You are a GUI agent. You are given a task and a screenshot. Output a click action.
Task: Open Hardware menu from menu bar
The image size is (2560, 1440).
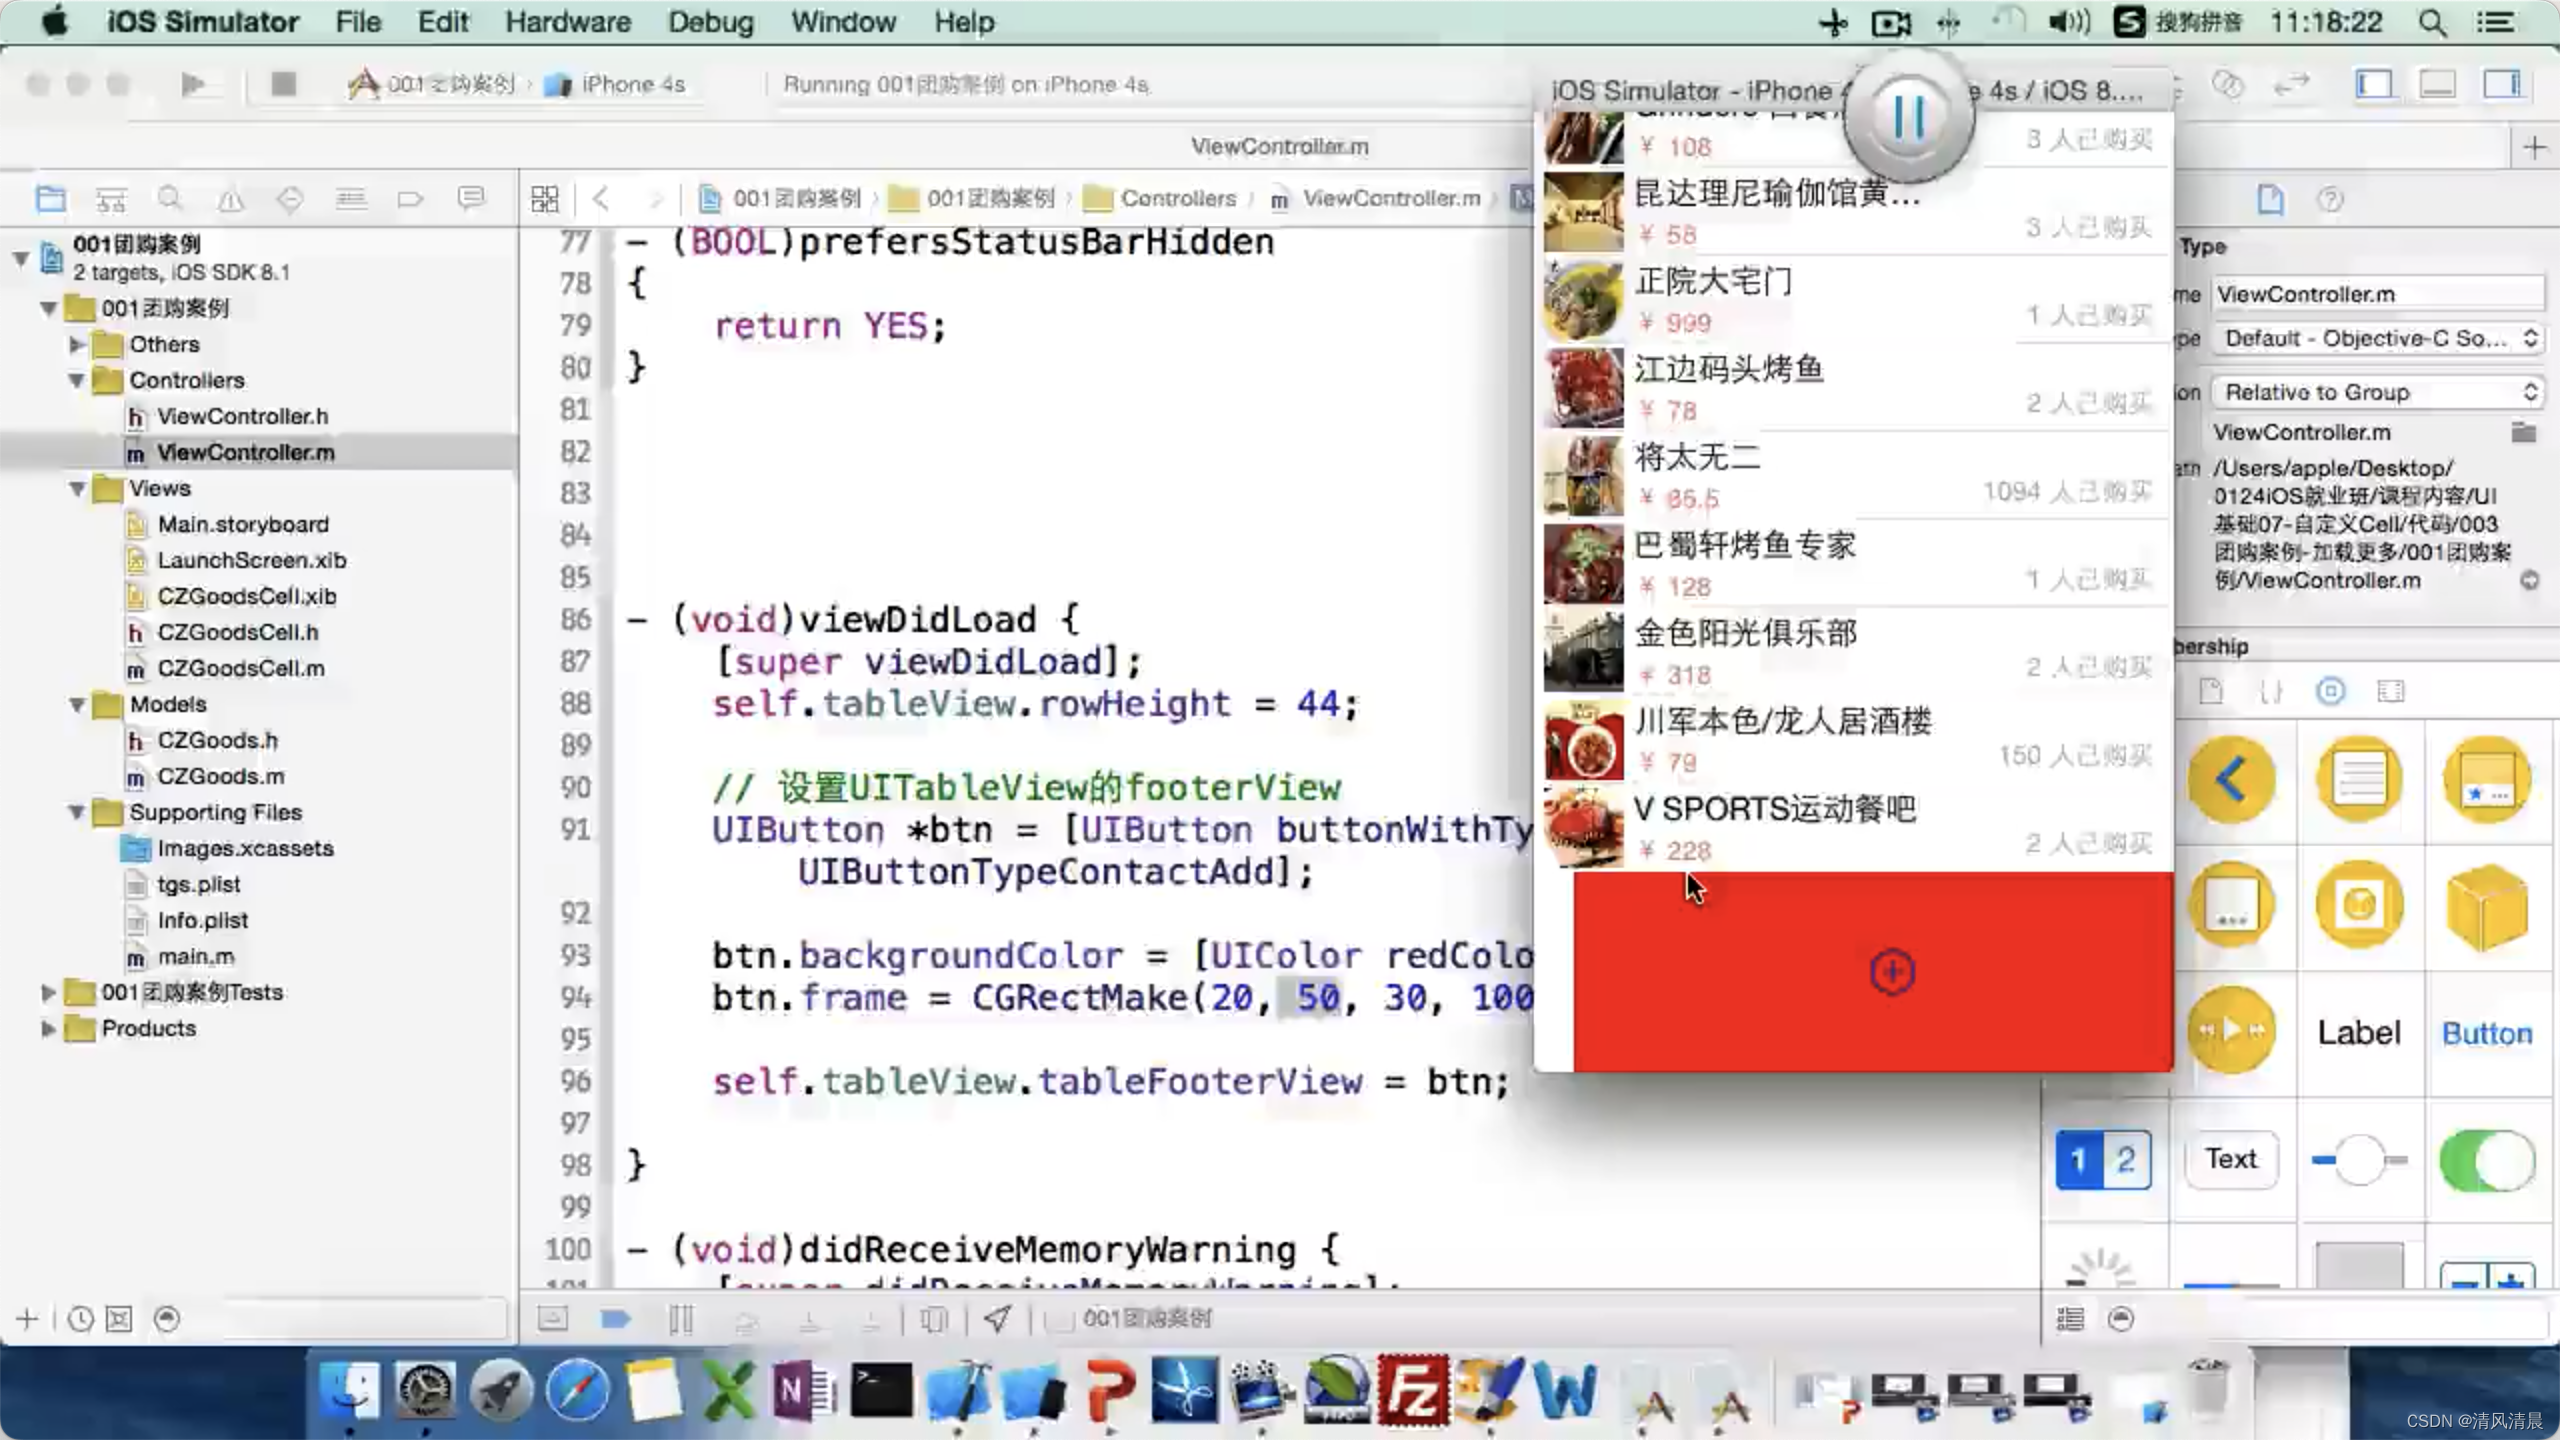pos(568,21)
